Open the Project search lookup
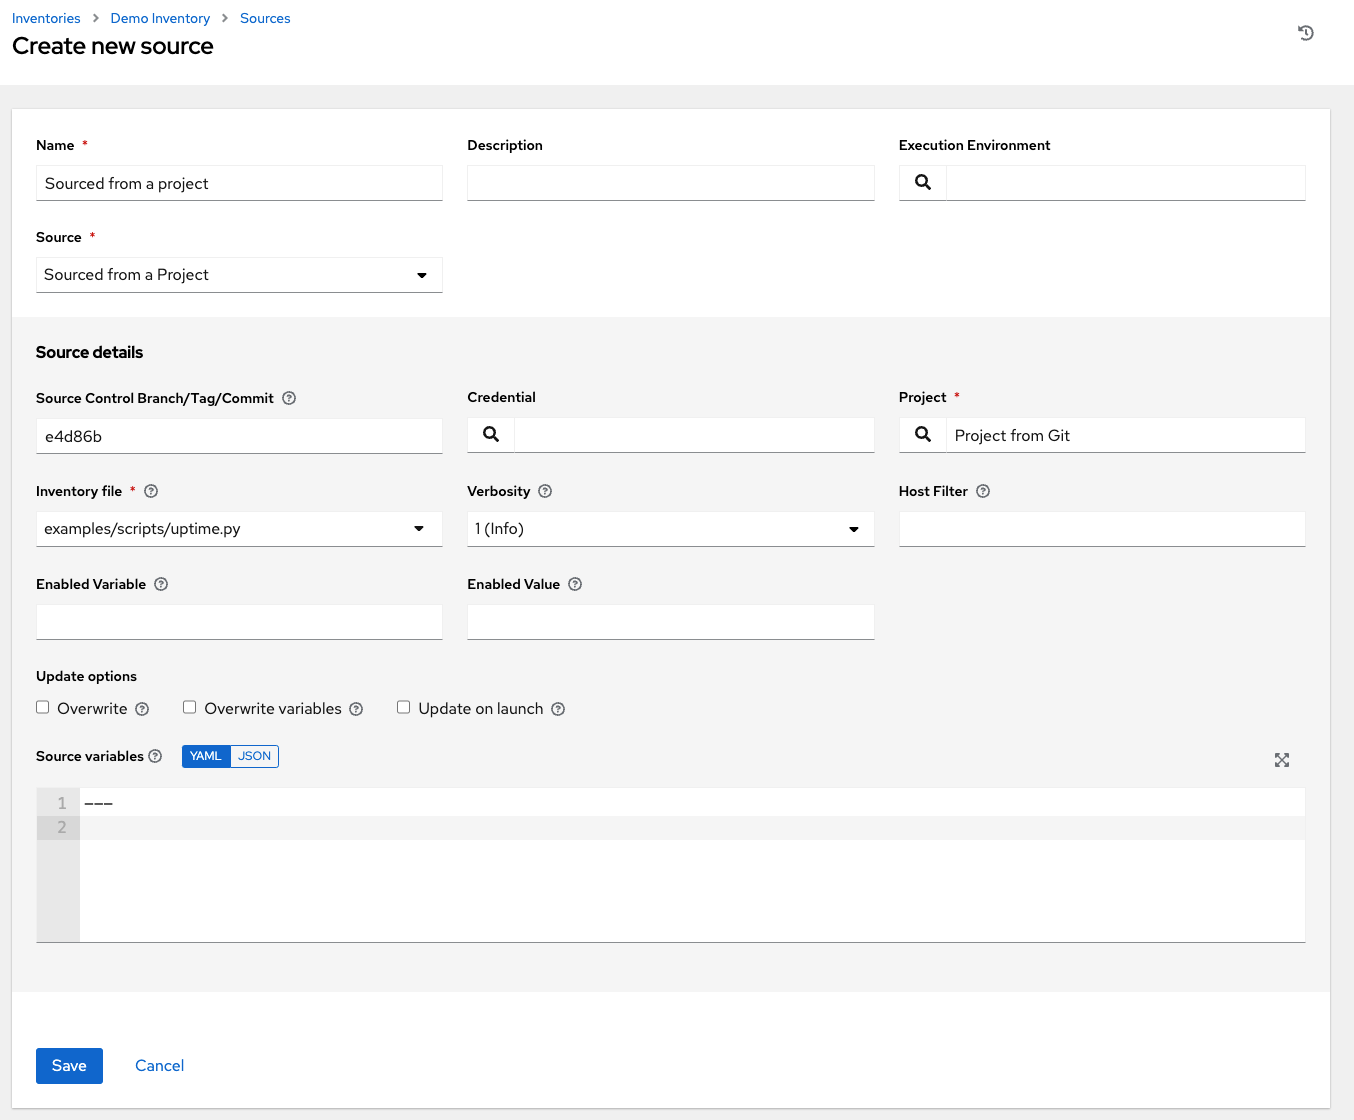This screenshot has width=1354, height=1120. pos(922,434)
